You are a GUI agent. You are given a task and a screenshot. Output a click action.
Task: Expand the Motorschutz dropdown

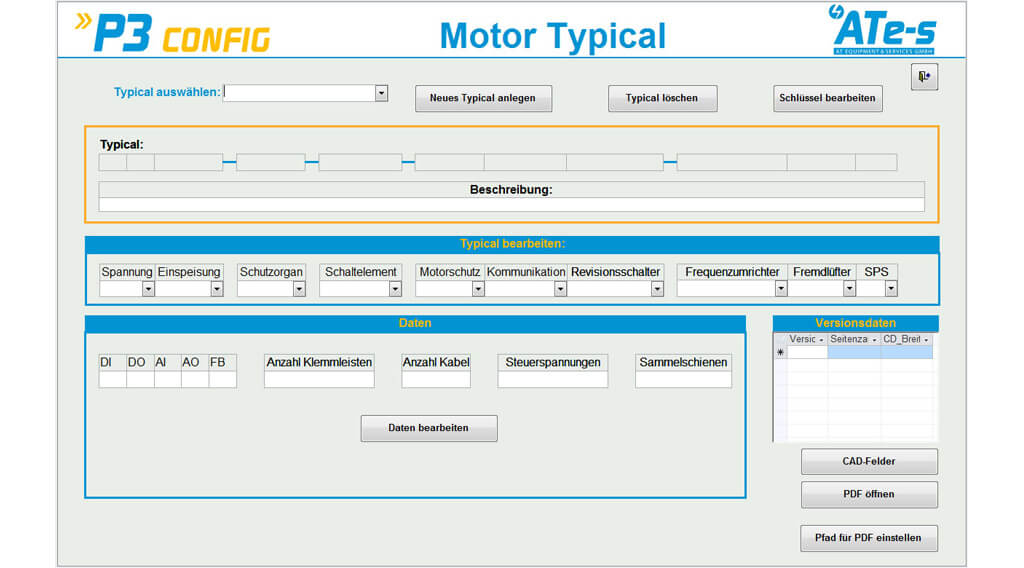(478, 289)
